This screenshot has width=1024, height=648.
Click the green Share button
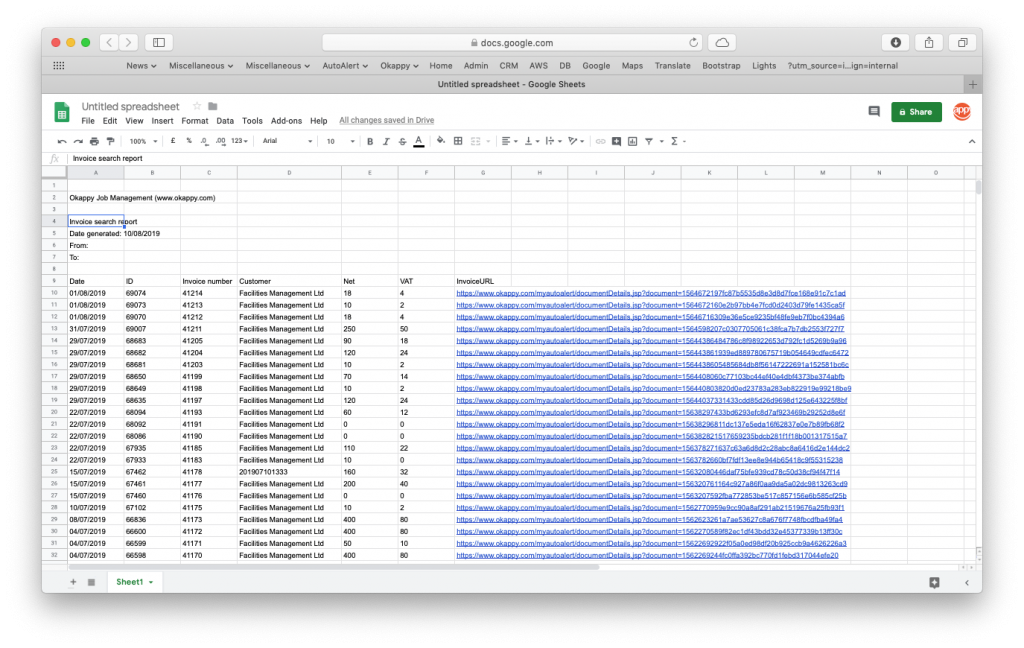tap(916, 112)
